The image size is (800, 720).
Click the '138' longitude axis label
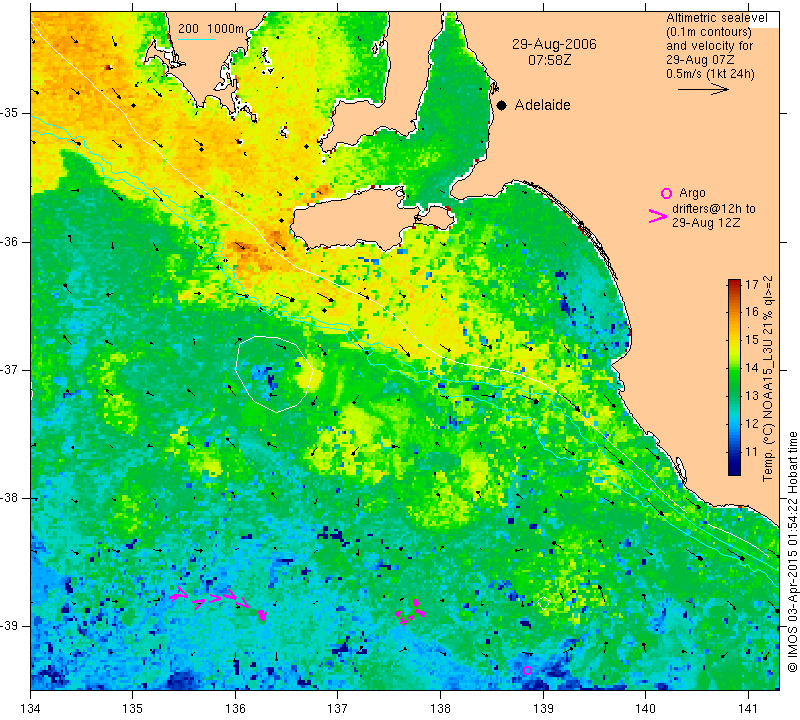point(440,708)
